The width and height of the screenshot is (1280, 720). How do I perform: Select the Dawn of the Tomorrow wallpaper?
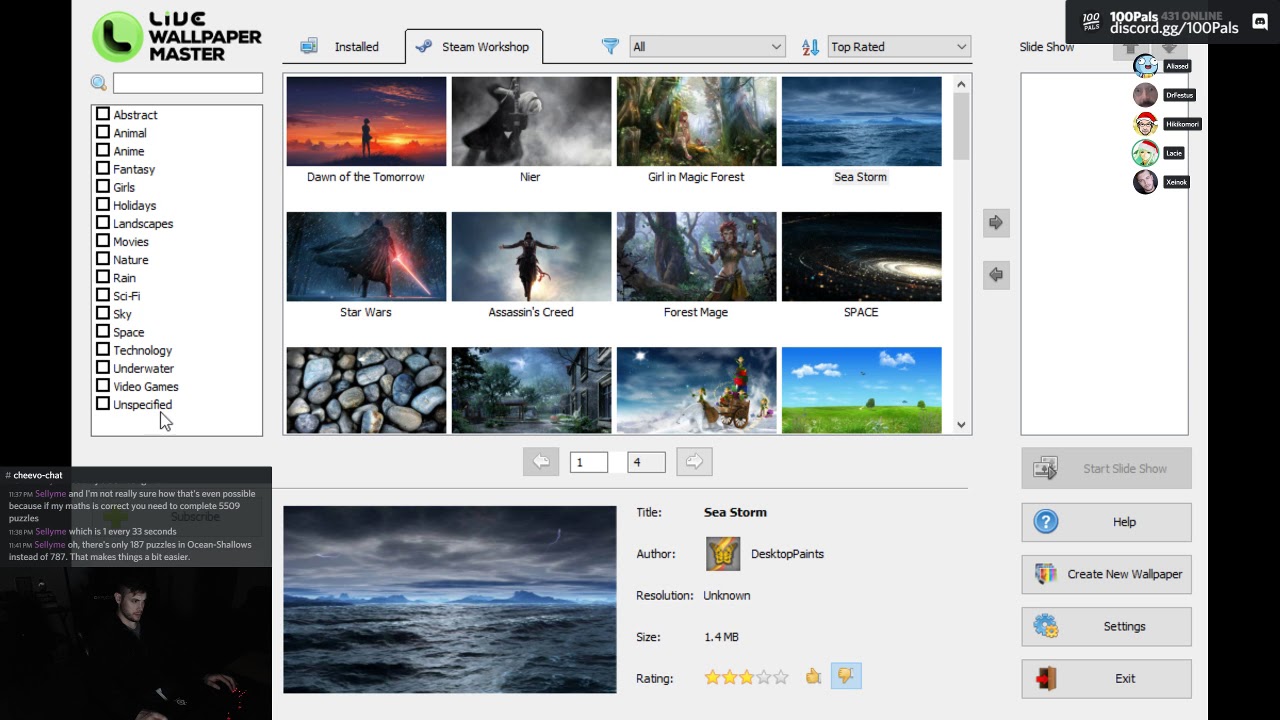point(366,121)
